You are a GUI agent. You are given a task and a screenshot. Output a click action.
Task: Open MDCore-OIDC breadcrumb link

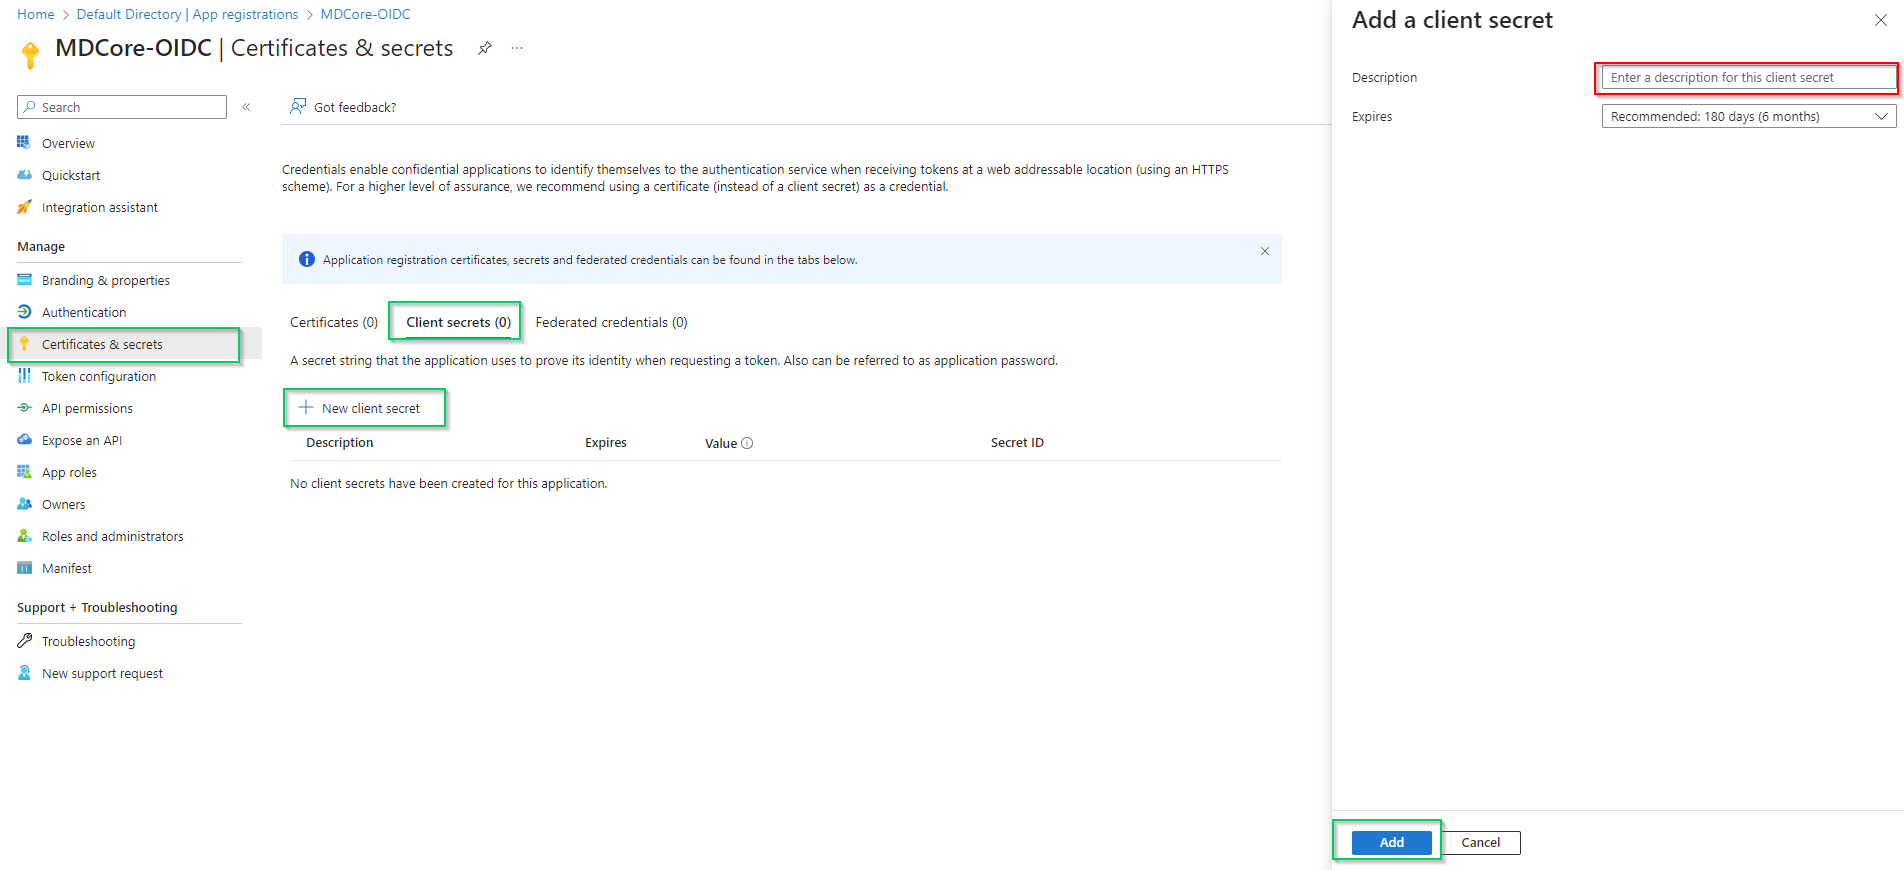[x=365, y=14]
